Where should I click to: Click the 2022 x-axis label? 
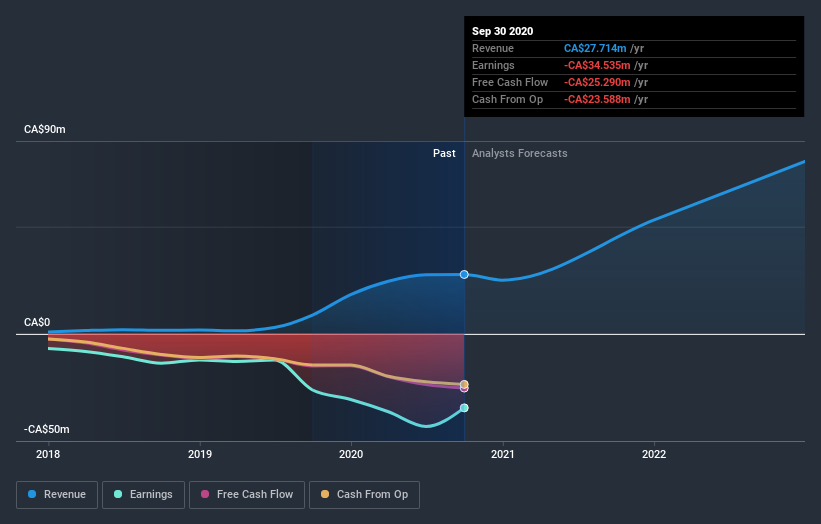[654, 454]
